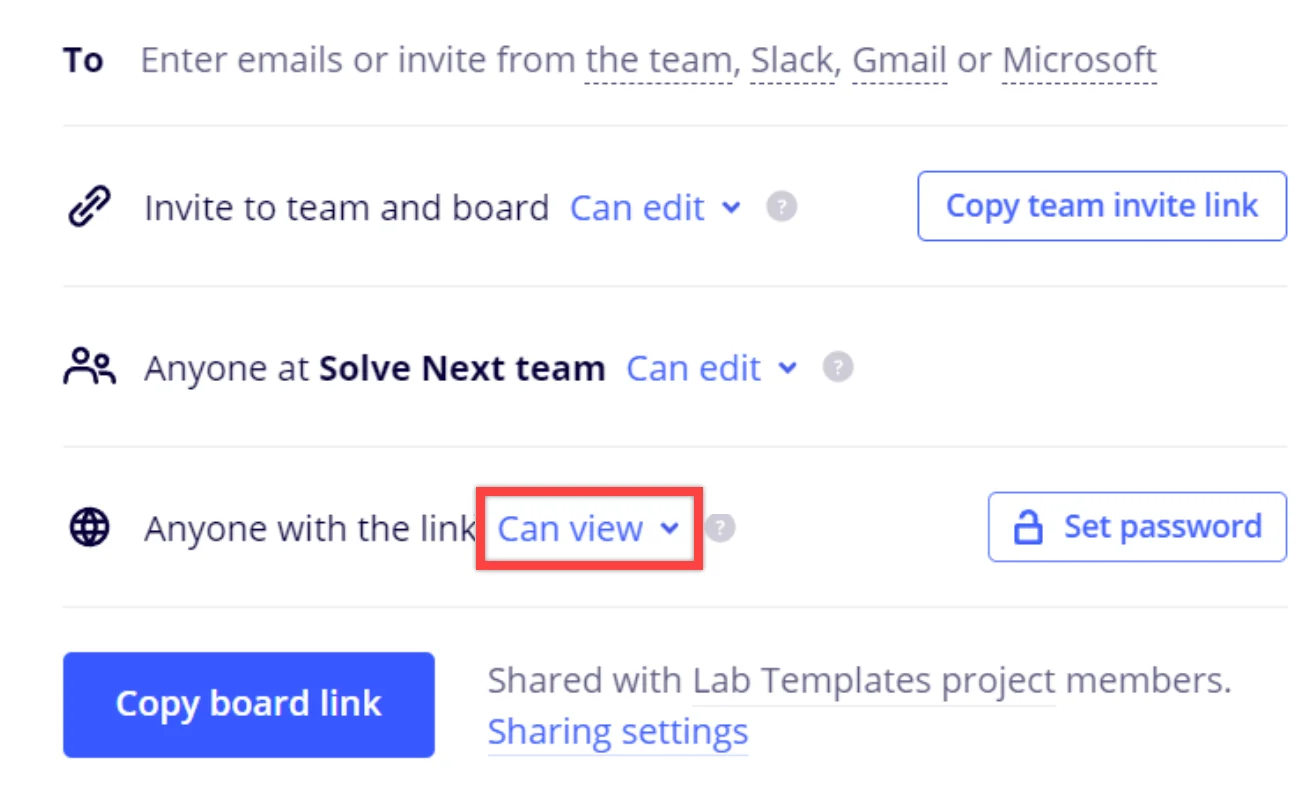Choose invite from Slack option
This screenshot has height=797, width=1296.
pos(793,60)
